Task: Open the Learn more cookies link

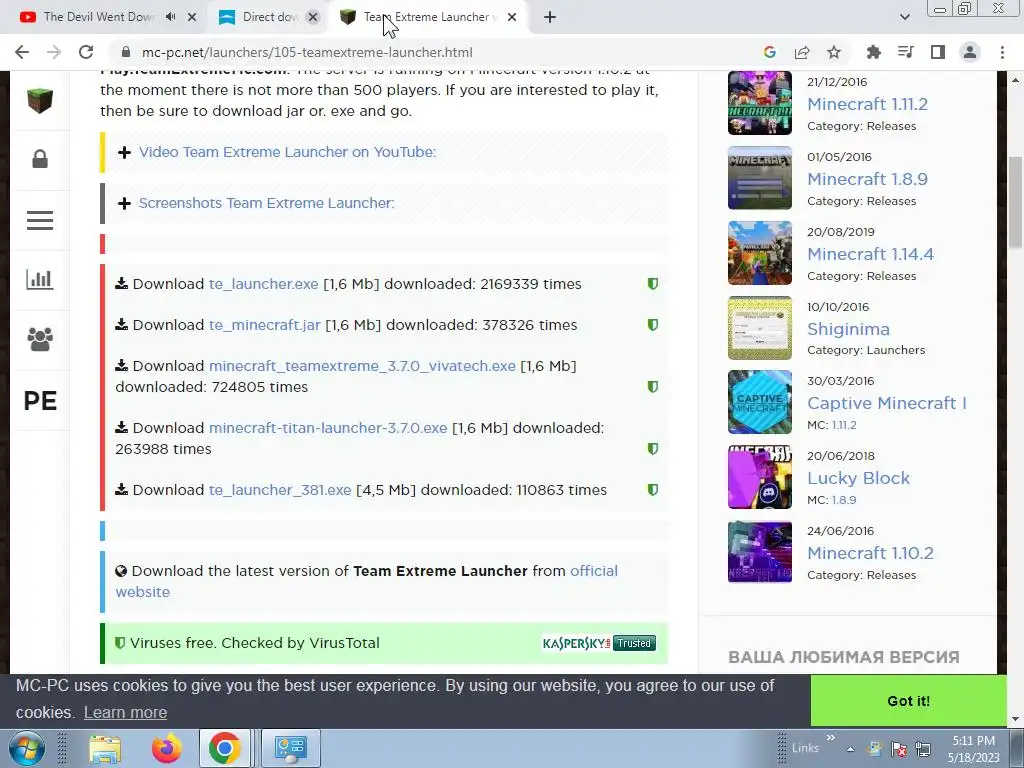Action: 125,712
